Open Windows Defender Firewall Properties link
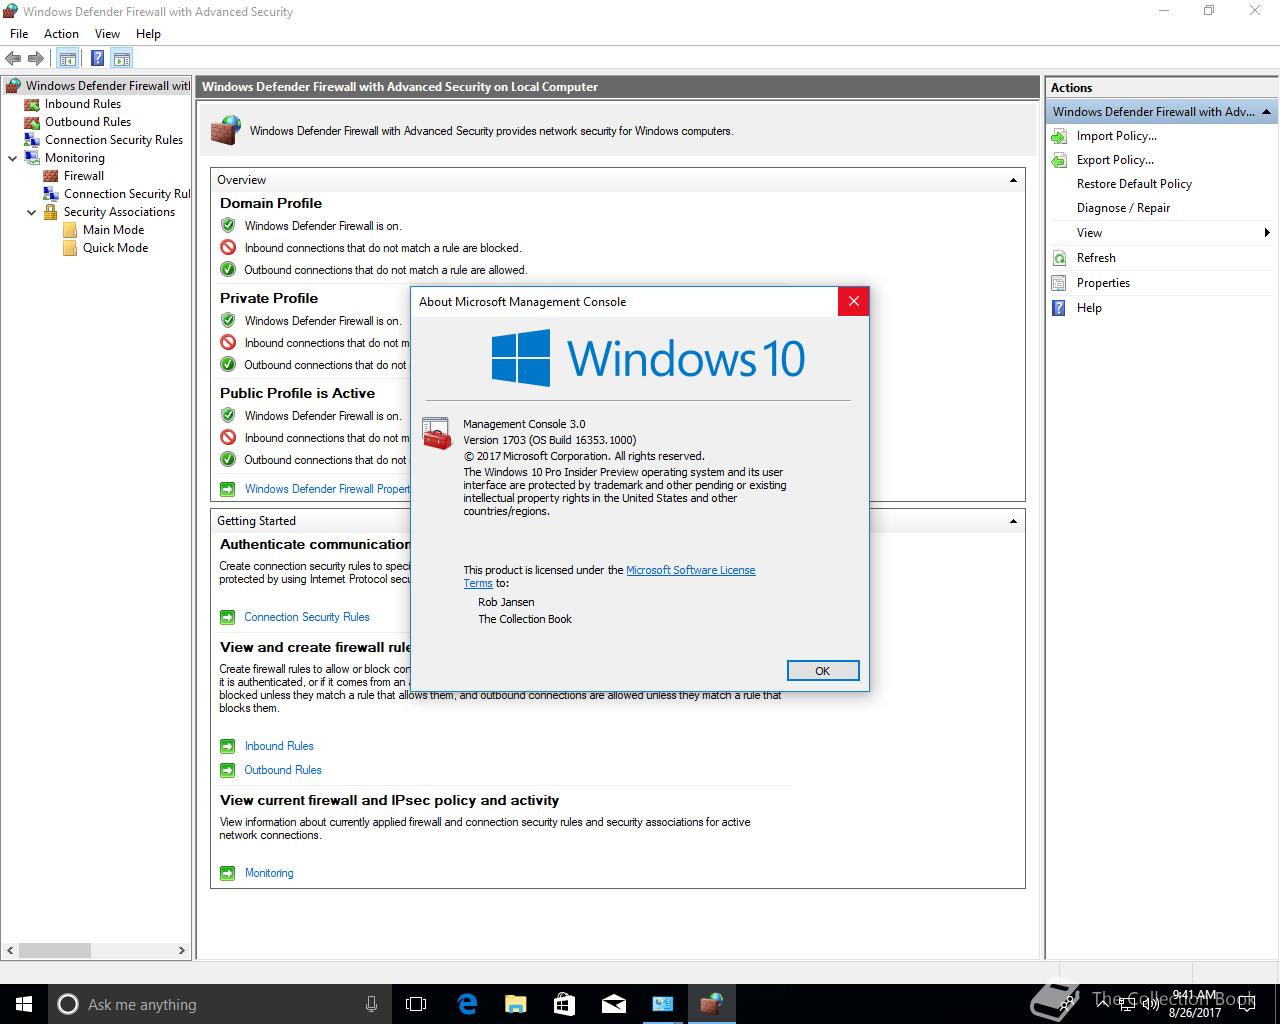This screenshot has width=1280, height=1024. point(327,489)
